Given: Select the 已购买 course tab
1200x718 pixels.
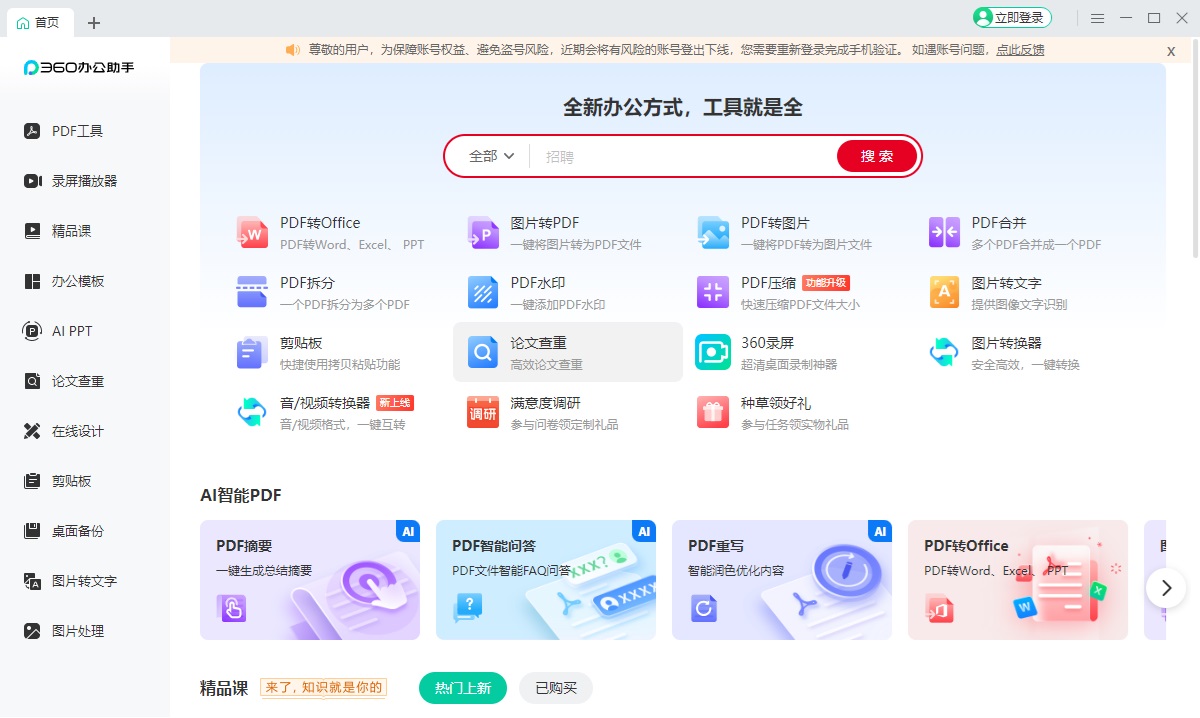Looking at the screenshot, I should 556,688.
